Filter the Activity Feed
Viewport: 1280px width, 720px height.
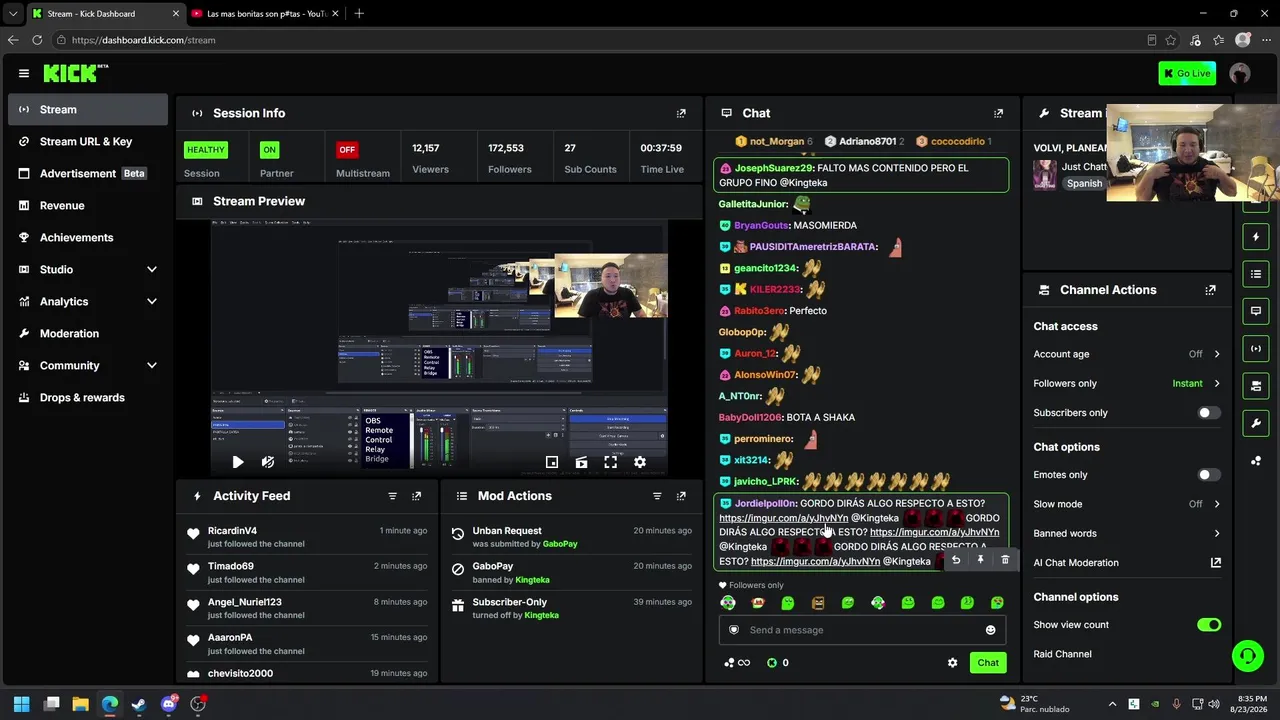392,496
